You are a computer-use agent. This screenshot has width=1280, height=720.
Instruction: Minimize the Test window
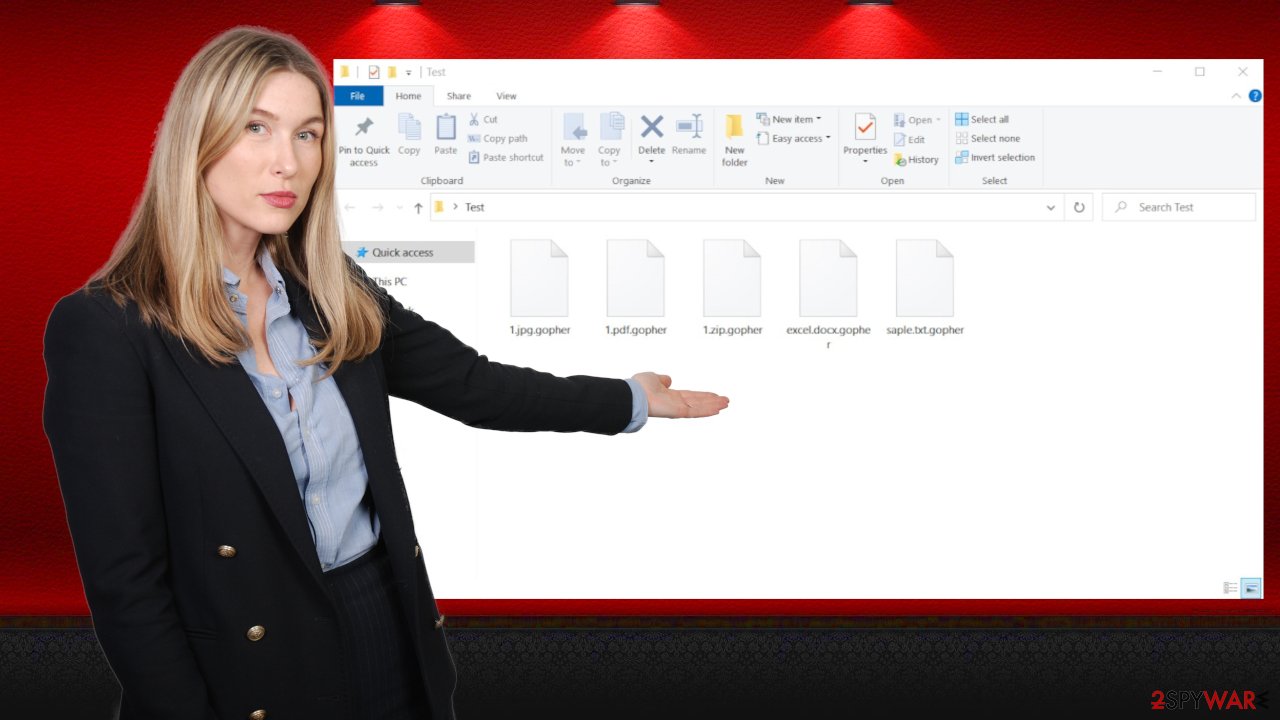pos(1157,72)
